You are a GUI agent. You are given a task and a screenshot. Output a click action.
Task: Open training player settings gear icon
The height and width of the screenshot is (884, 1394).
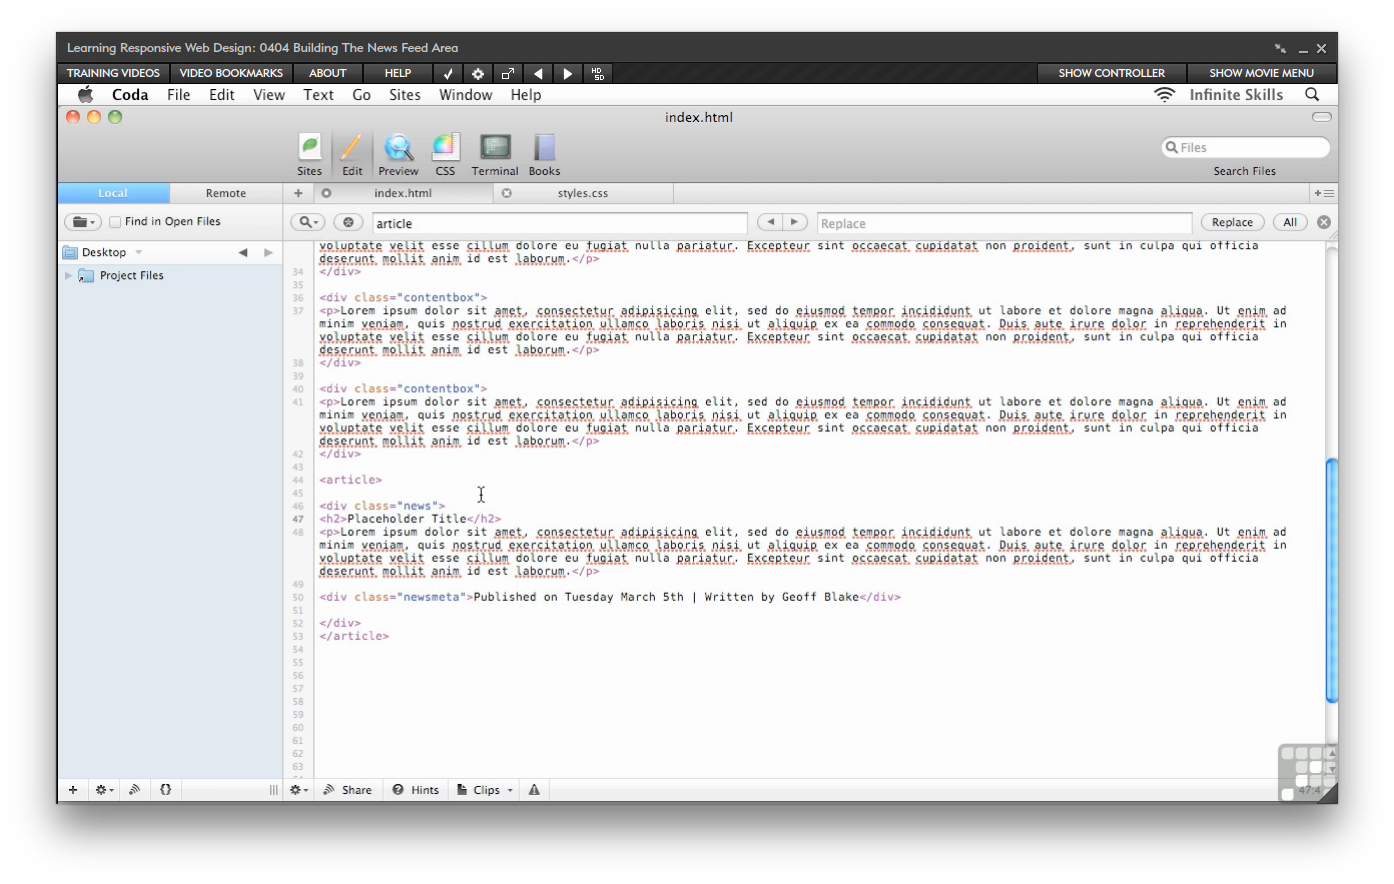[478, 73]
